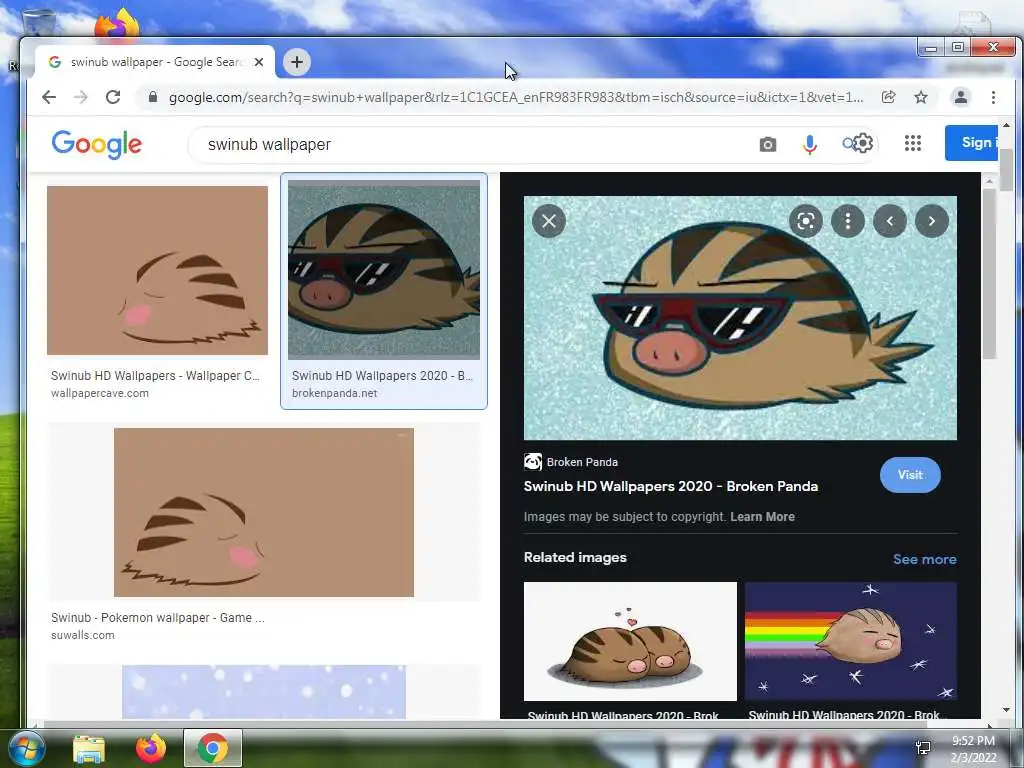Click the wallpapercave.com source text

(x=100, y=393)
